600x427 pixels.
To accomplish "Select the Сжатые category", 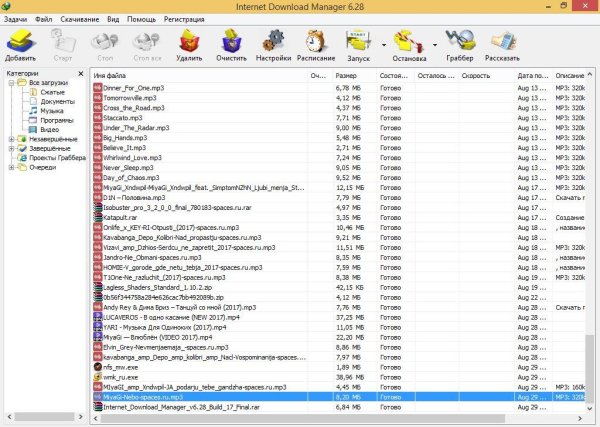I will pyautogui.click(x=52, y=92).
